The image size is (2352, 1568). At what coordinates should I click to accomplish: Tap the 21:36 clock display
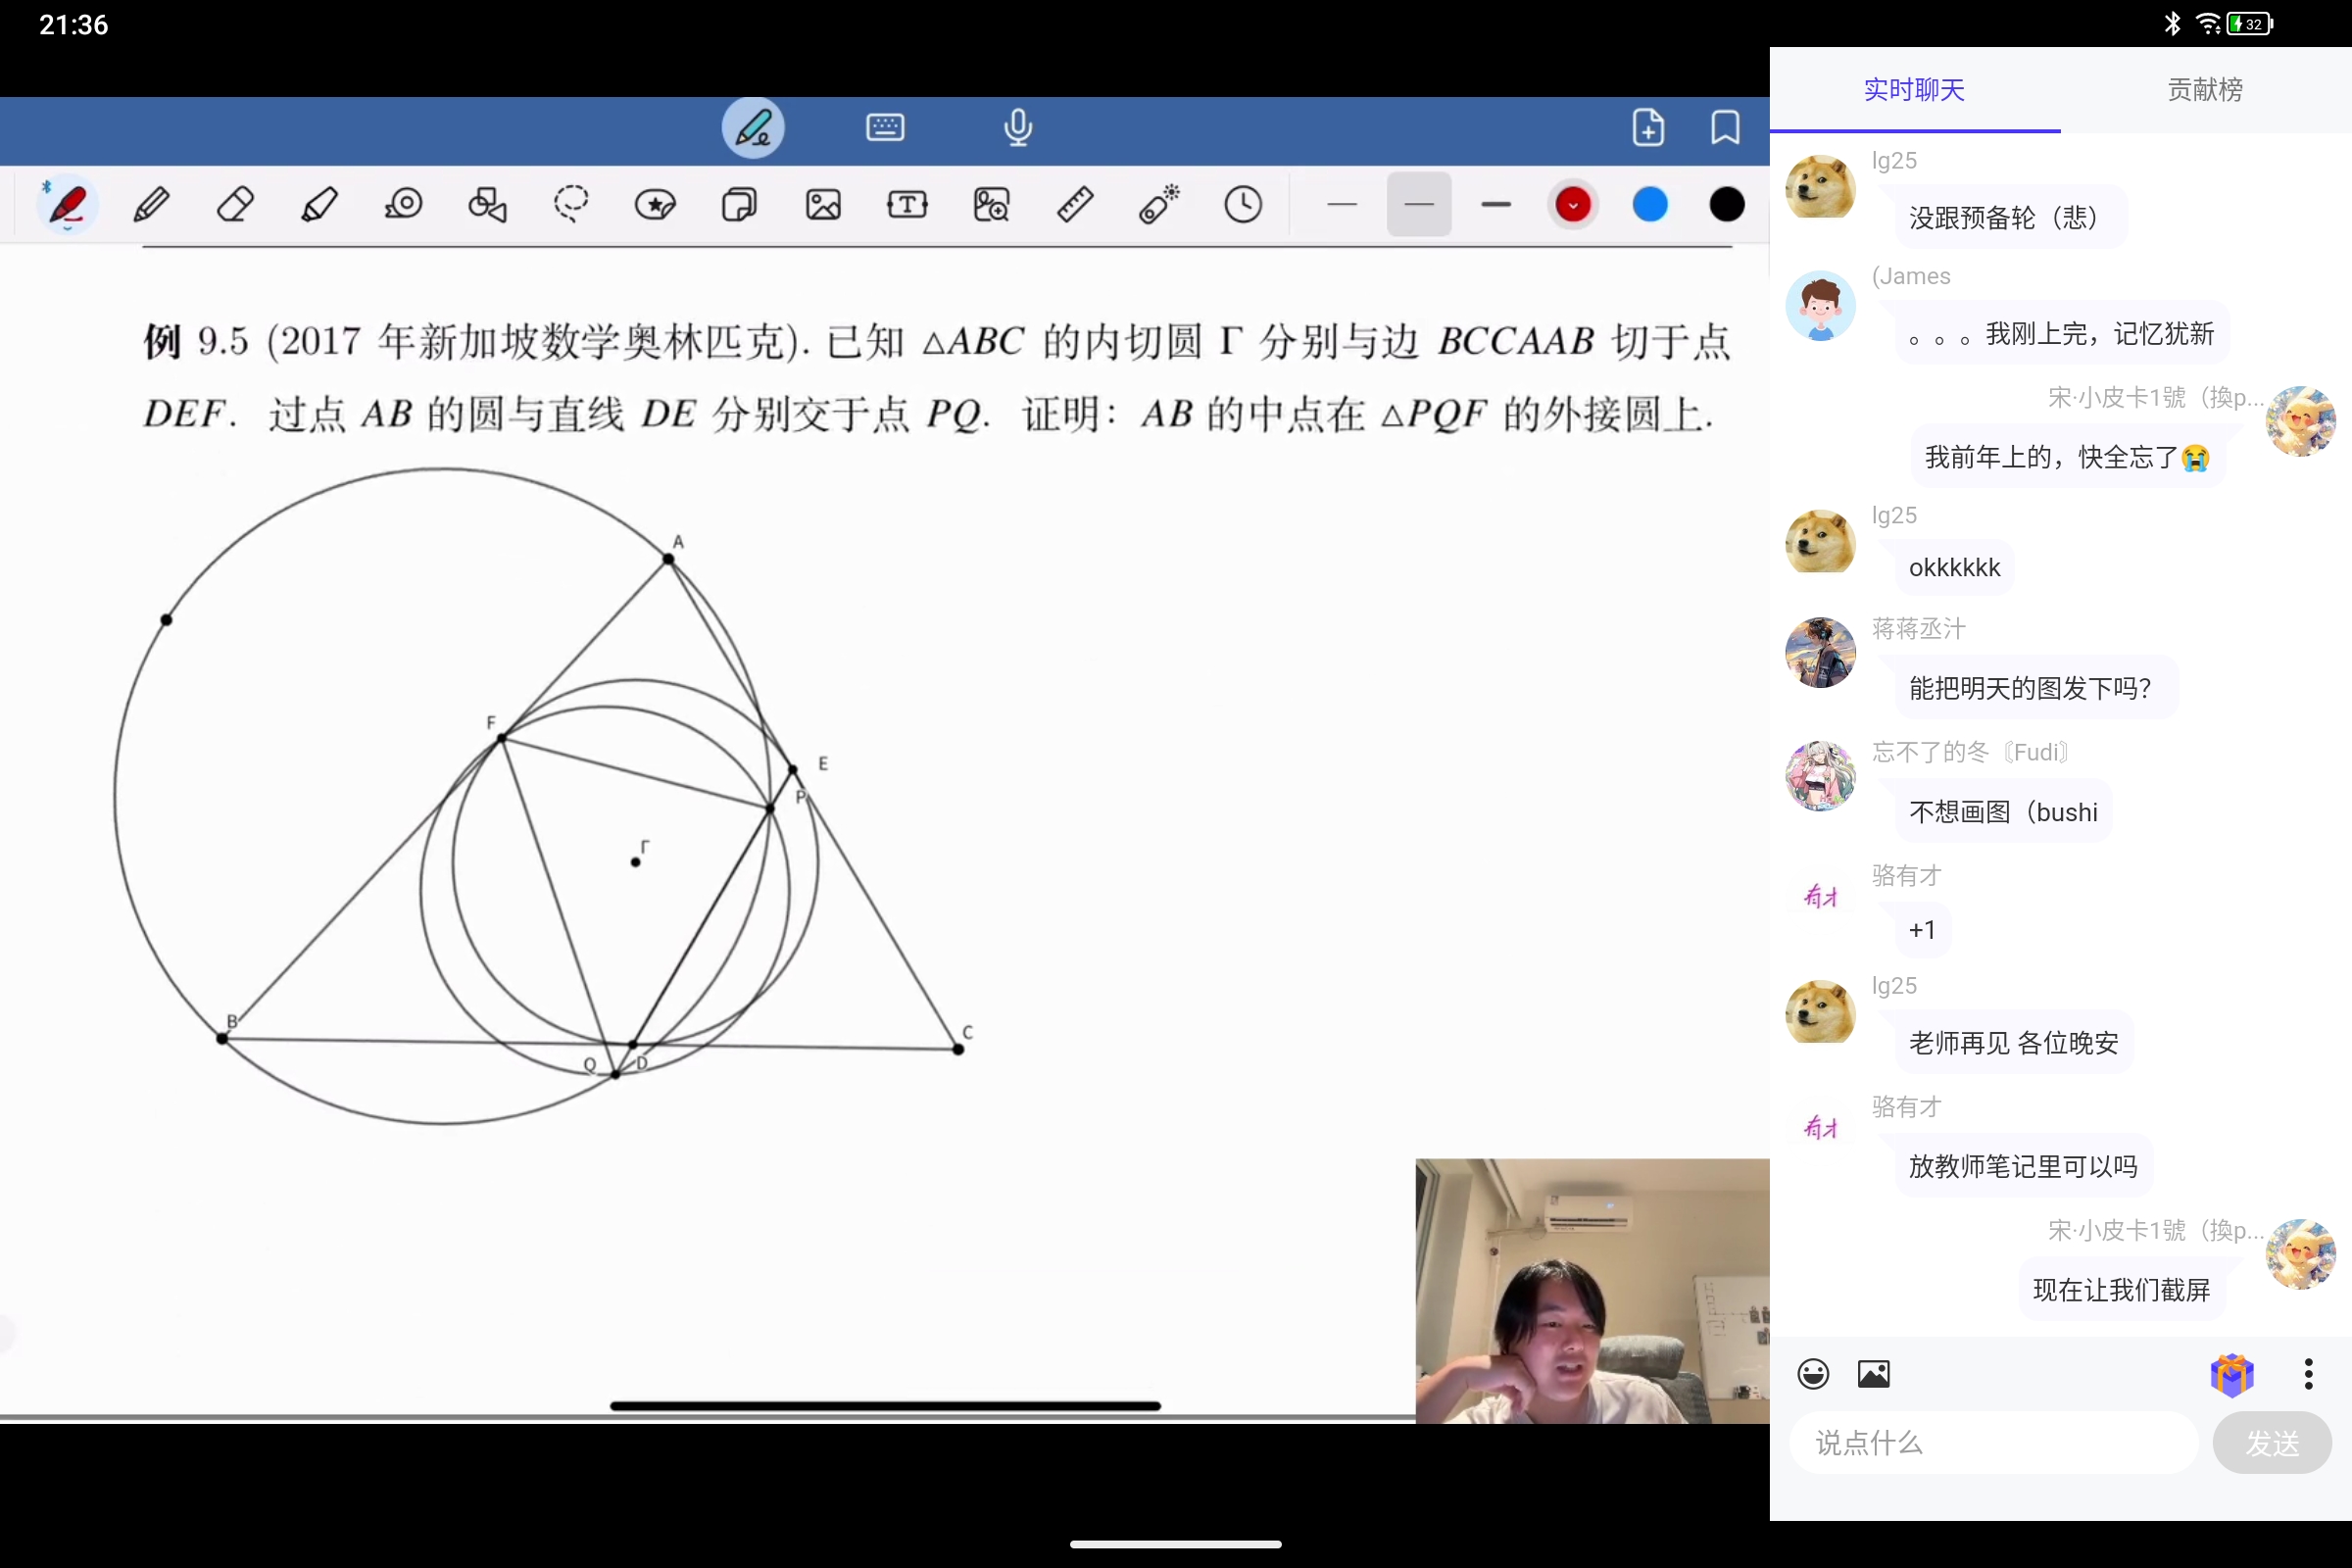pyautogui.click(x=73, y=25)
